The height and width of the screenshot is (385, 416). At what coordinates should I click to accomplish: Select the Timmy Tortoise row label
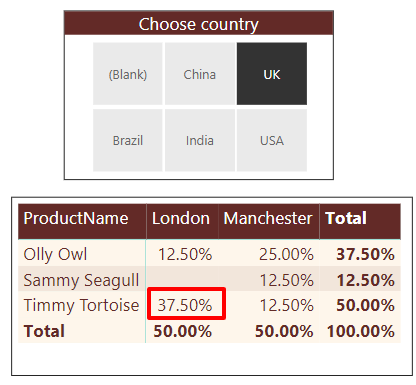(81, 305)
